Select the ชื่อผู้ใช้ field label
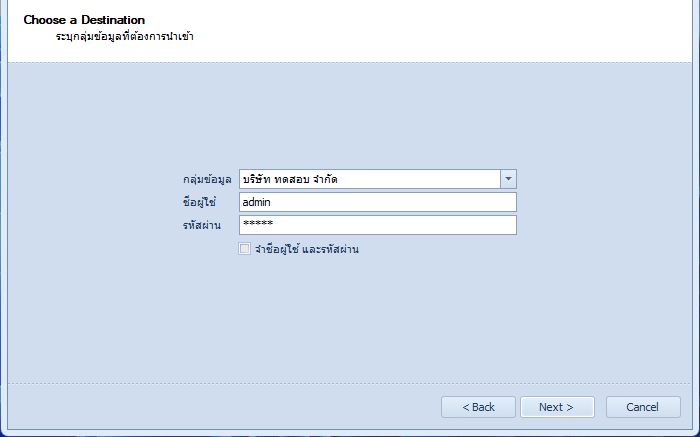This screenshot has width=700, height=437. click(x=199, y=202)
